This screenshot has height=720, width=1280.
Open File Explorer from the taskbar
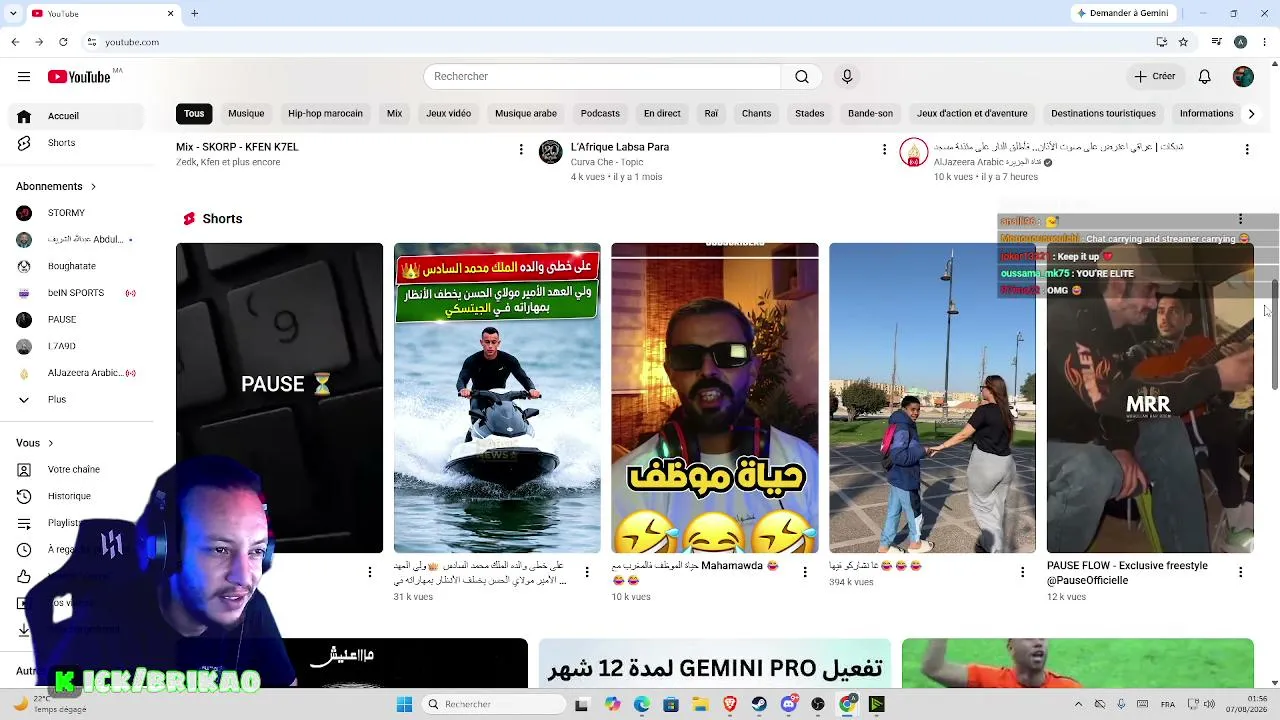coord(700,704)
